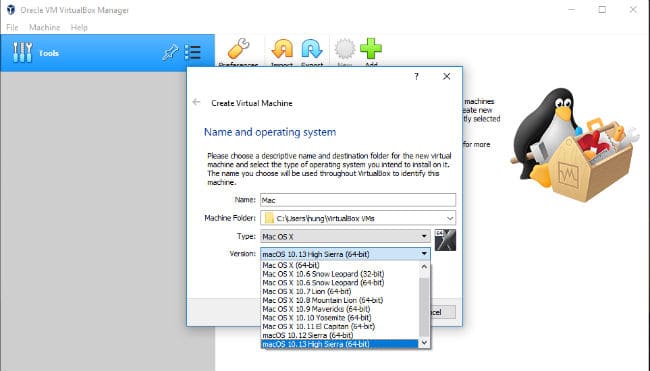Choose Mac OS X (64-bit) from list
Screen dimensions: 650x371
(340, 265)
